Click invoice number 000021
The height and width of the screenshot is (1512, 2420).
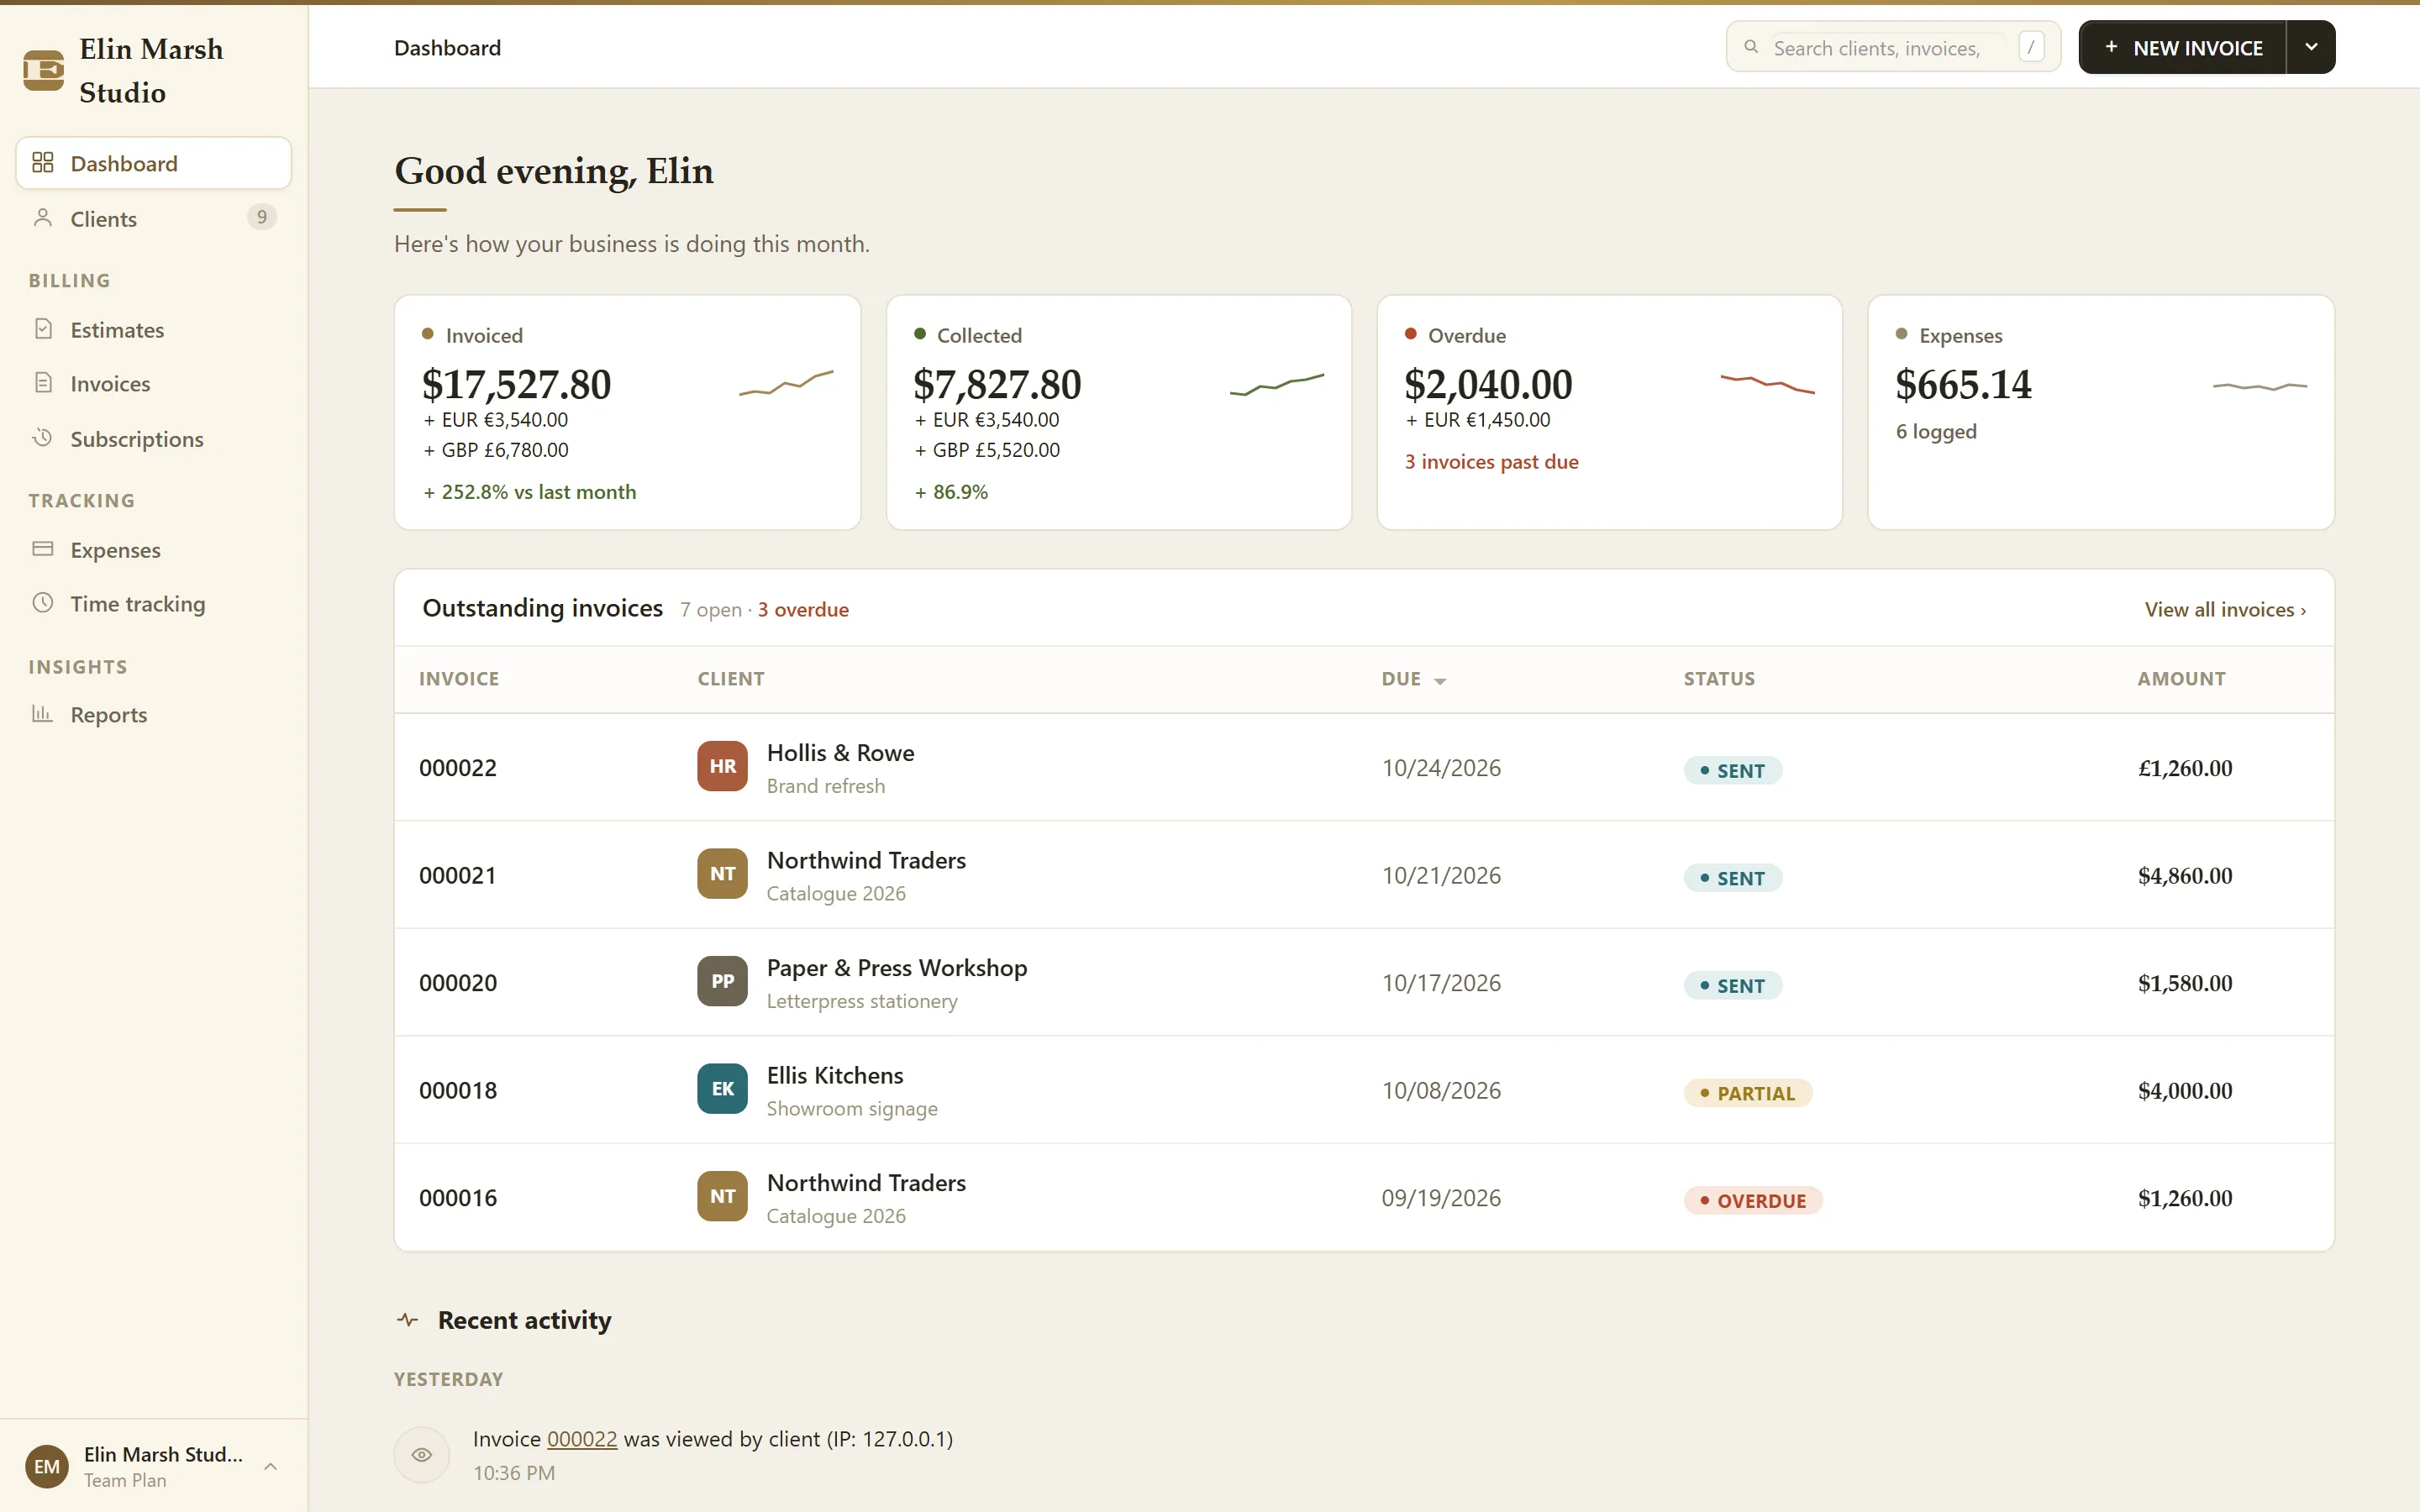click(x=458, y=875)
